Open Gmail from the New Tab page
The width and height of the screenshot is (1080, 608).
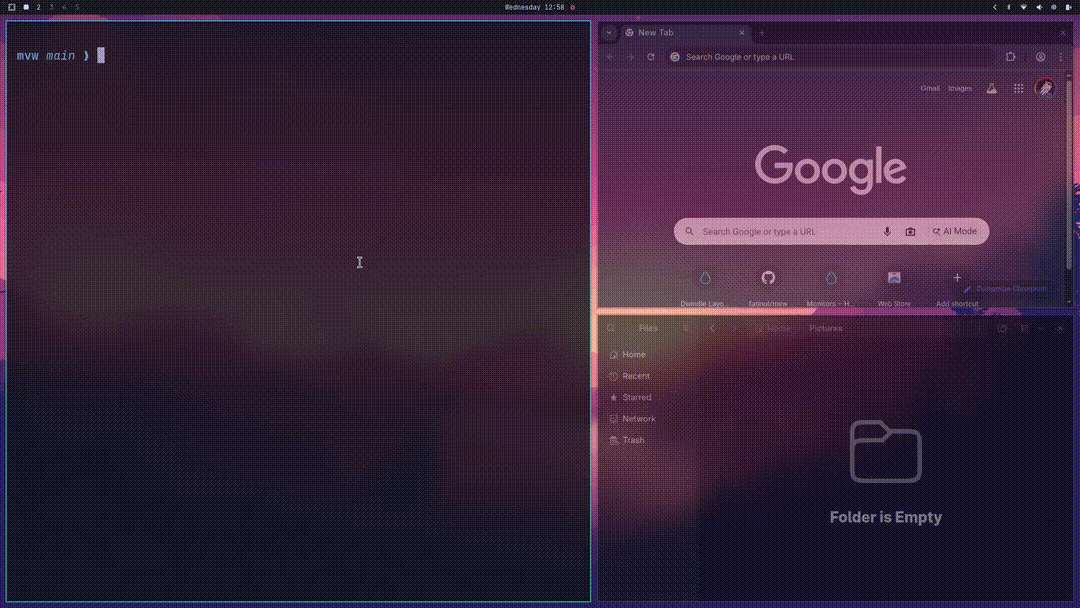click(930, 88)
